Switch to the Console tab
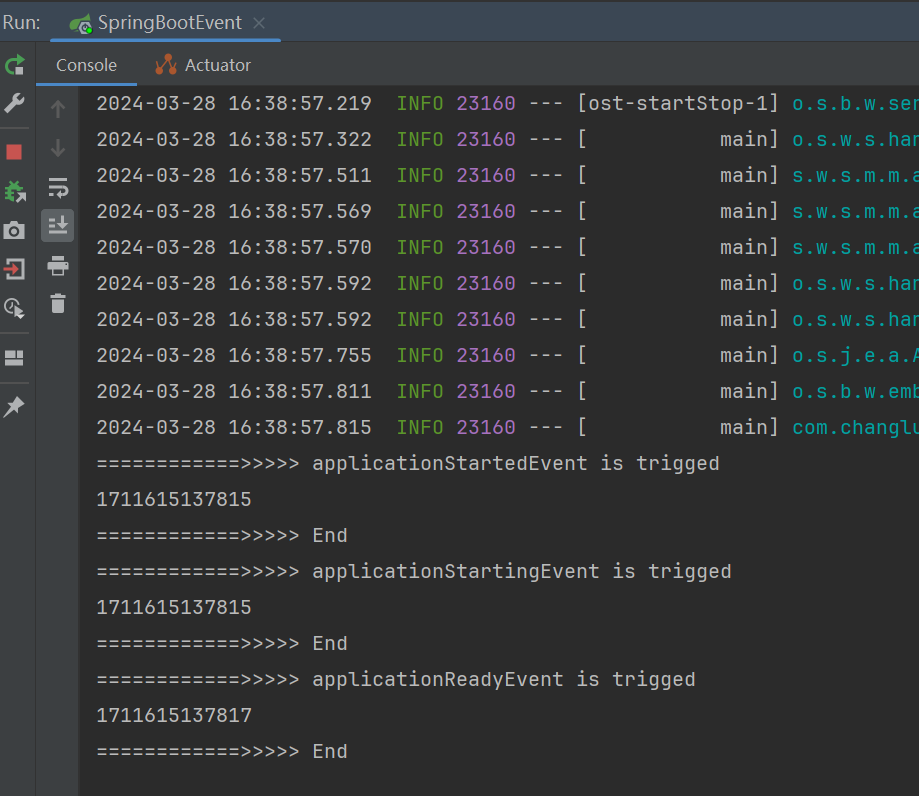The height and width of the screenshot is (796, 919). [86, 65]
